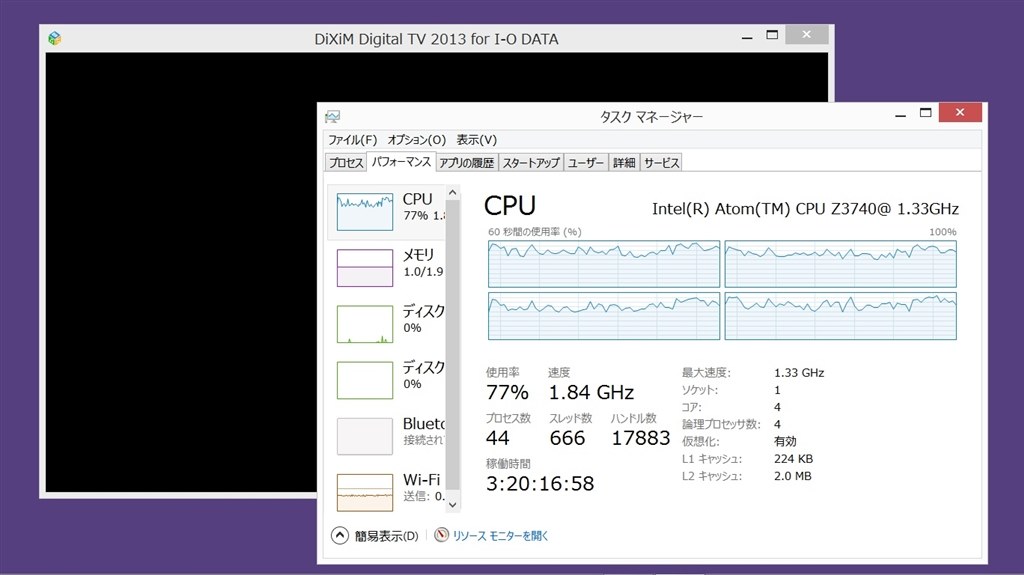Screen dimensions: 1024x575
Task: Click the top-left CPU core graph
Action: click(x=603, y=264)
